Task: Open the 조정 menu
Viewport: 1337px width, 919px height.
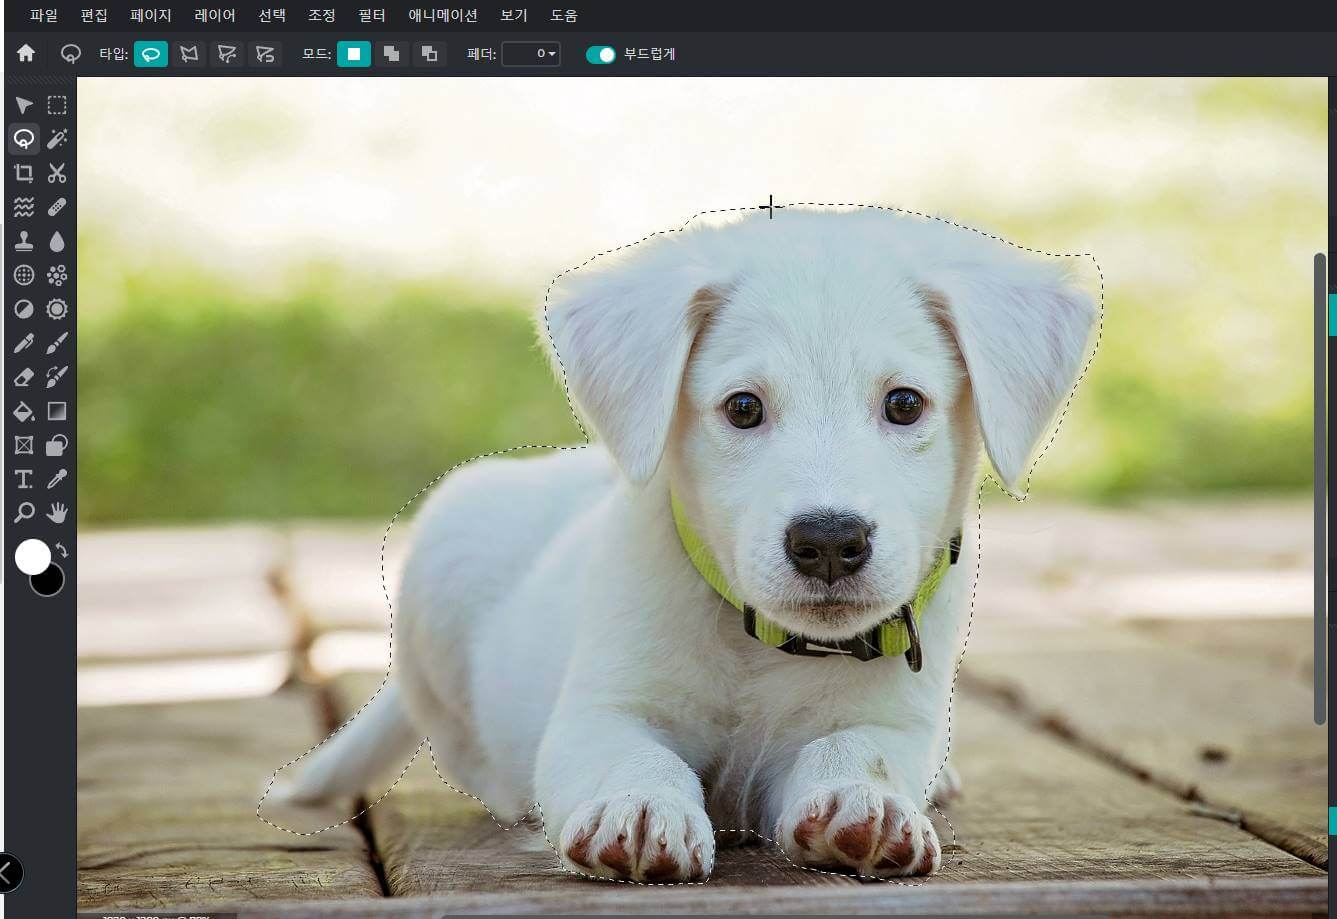Action: tap(322, 16)
